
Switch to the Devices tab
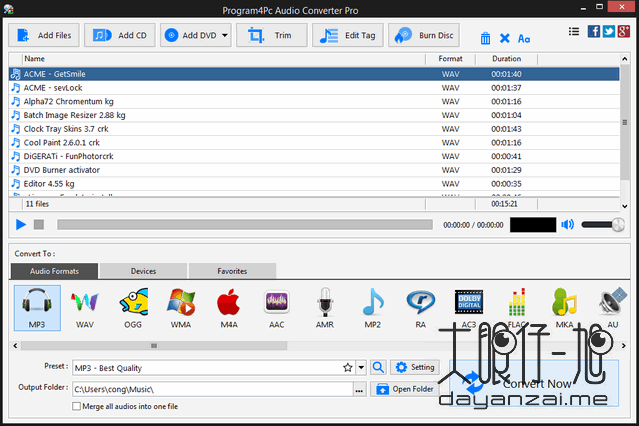click(143, 271)
